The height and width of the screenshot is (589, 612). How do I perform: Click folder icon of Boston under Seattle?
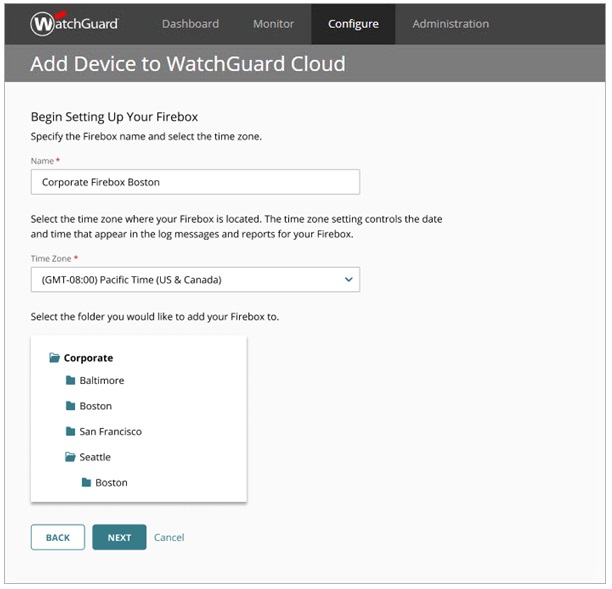86,482
